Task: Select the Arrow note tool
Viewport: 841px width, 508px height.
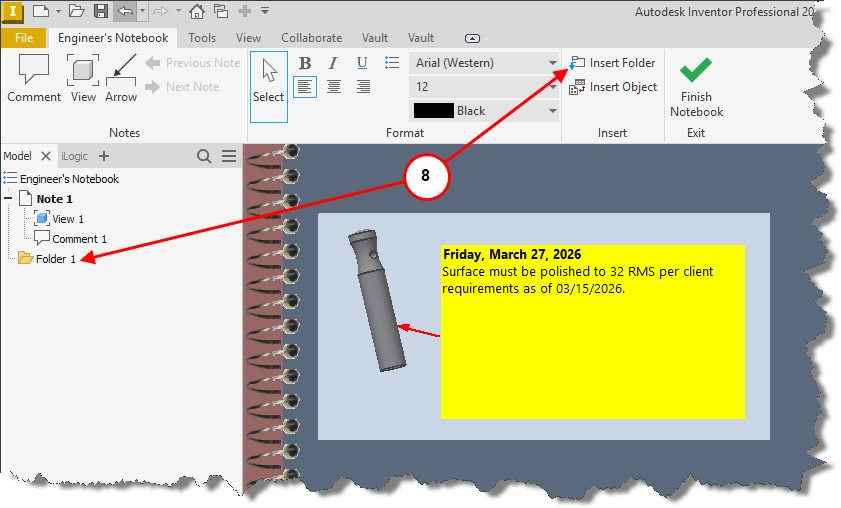Action: pos(121,78)
